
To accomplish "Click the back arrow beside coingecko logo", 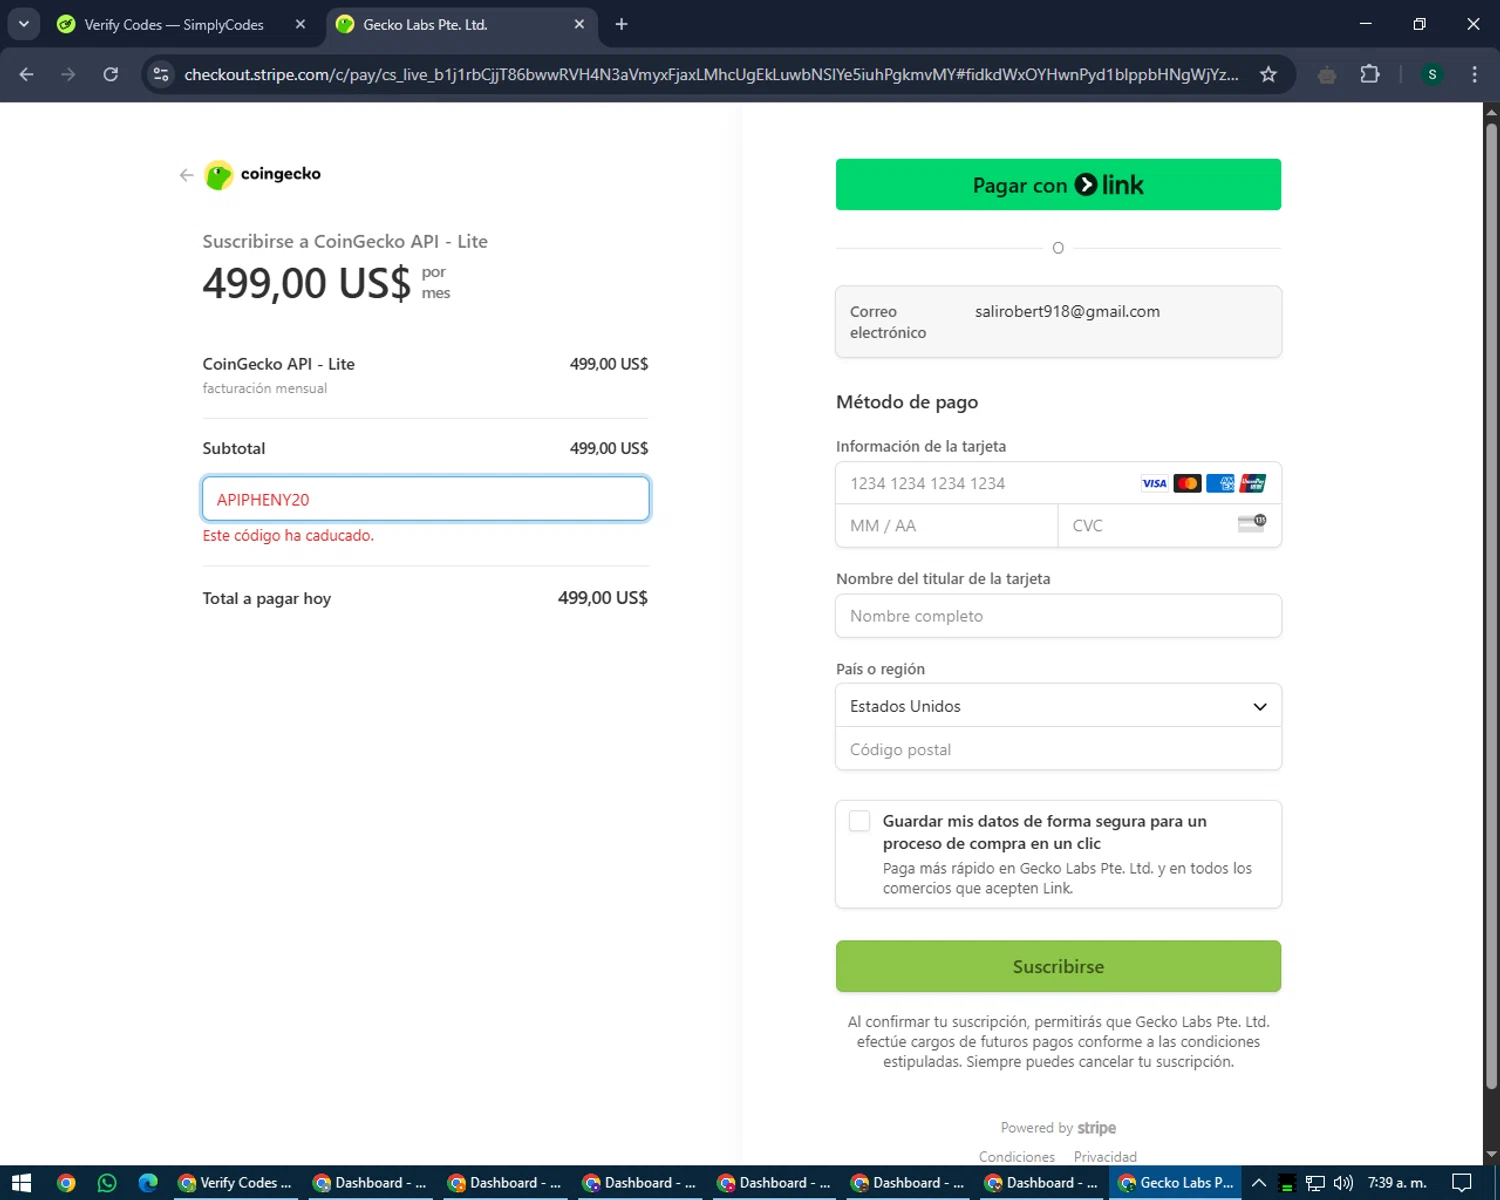I will pos(186,175).
